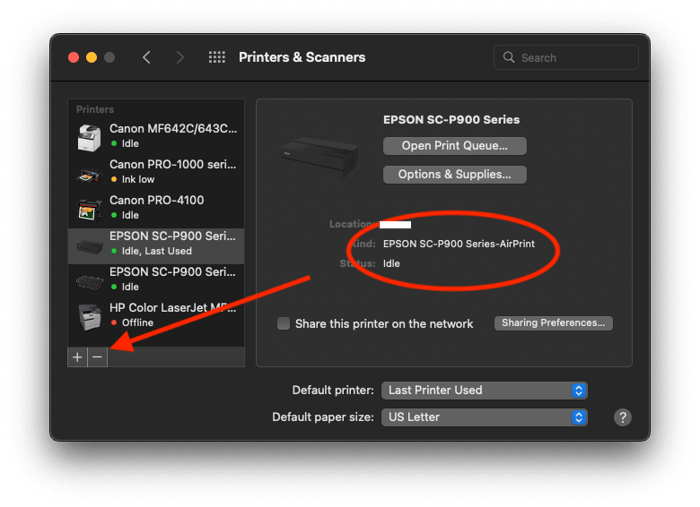Click Sharing Preferences button
The image size is (700, 507).
tap(553, 323)
